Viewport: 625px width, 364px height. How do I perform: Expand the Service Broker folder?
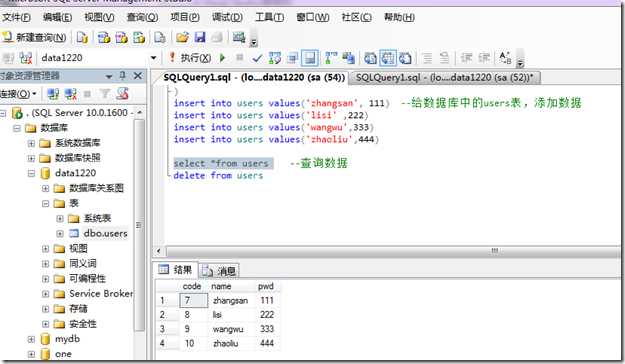[x=45, y=294]
